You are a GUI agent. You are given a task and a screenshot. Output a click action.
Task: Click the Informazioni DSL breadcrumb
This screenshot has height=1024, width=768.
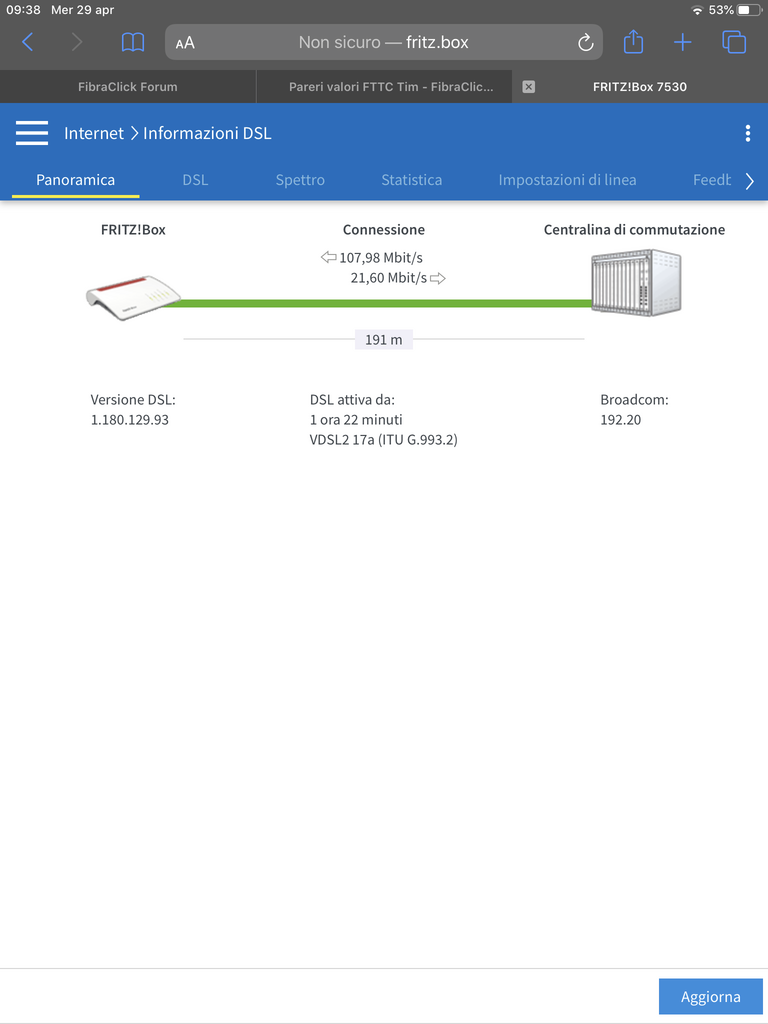(x=207, y=133)
